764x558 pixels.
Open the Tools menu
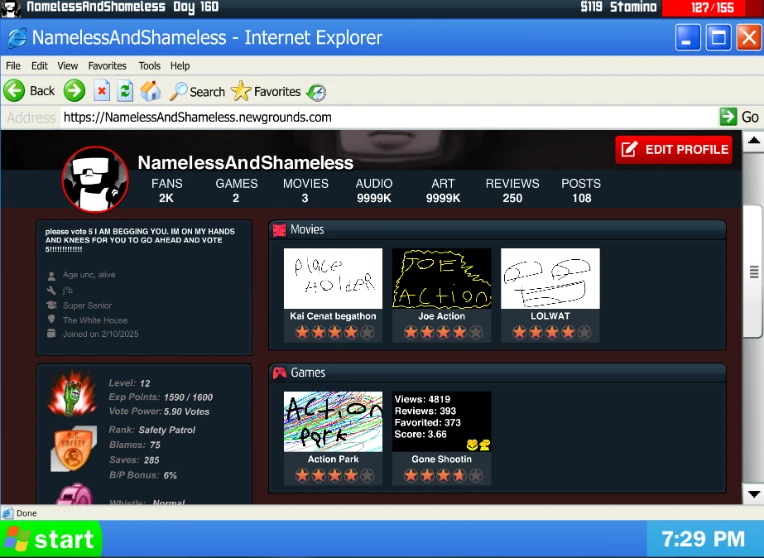tap(149, 66)
